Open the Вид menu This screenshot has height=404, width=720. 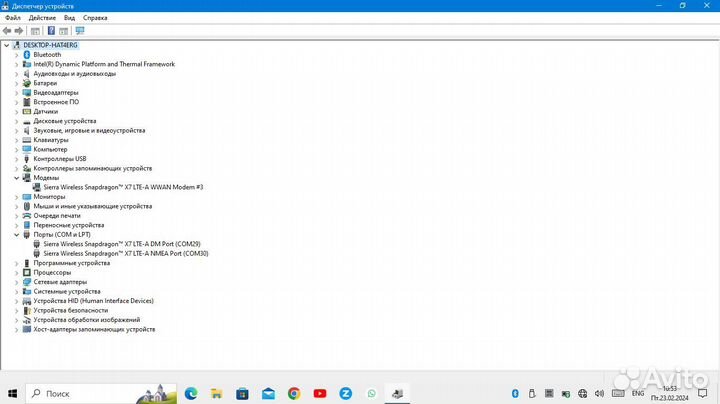[69, 18]
